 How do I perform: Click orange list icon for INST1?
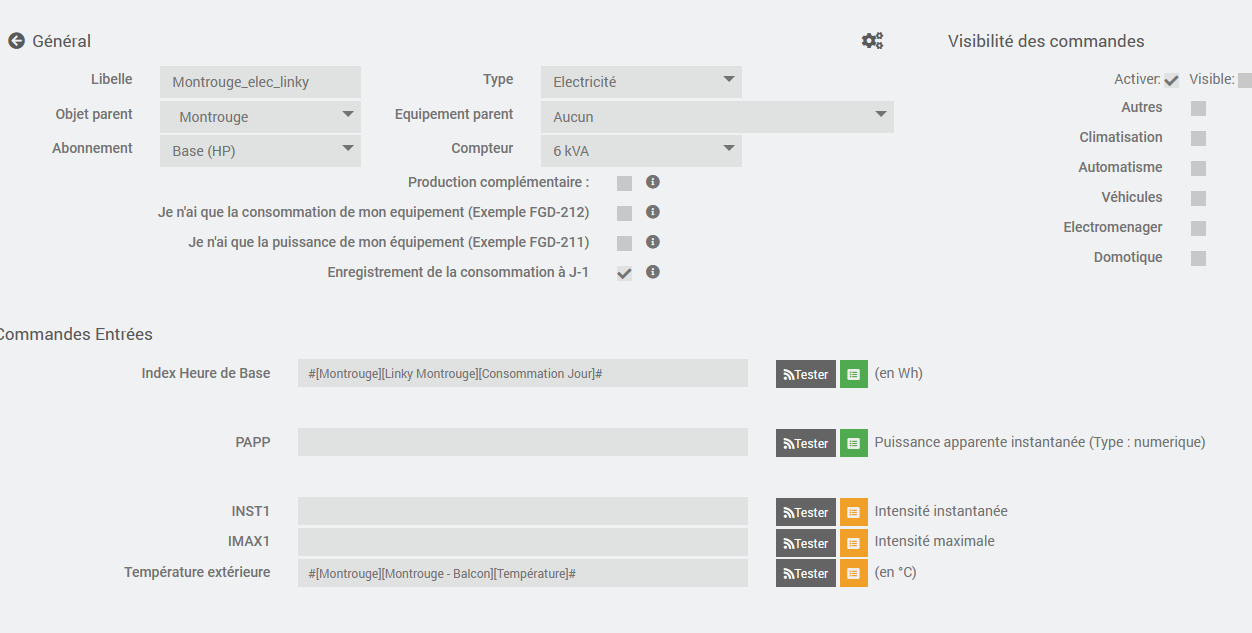tap(853, 512)
